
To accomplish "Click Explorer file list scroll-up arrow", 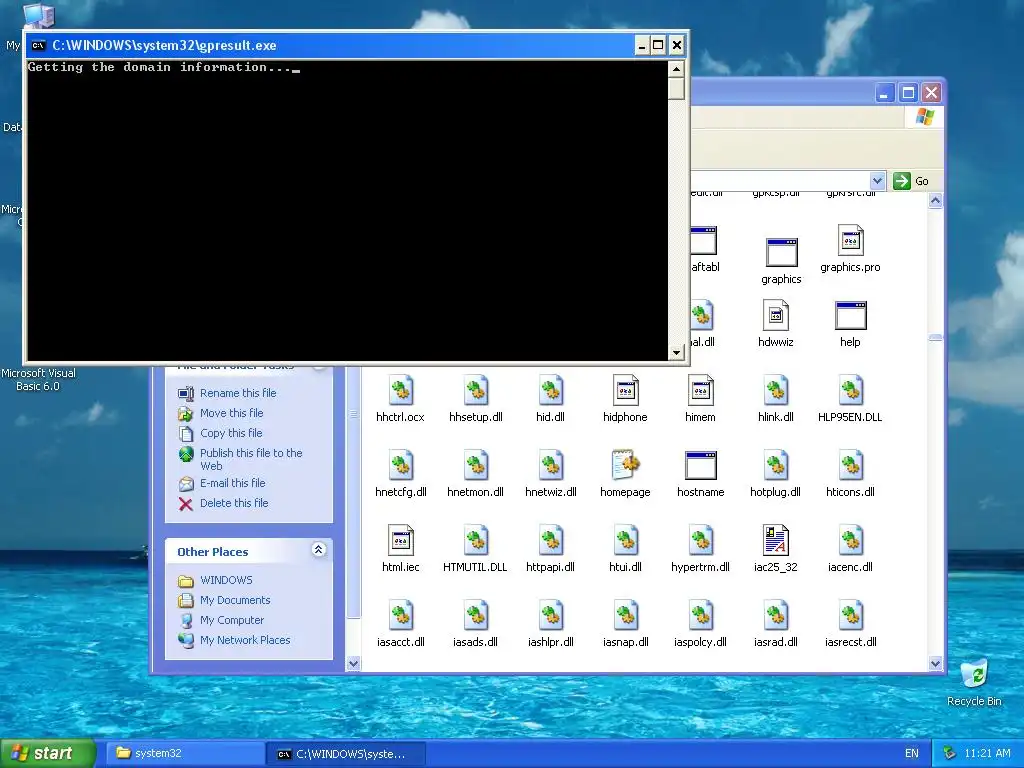I will coord(935,200).
